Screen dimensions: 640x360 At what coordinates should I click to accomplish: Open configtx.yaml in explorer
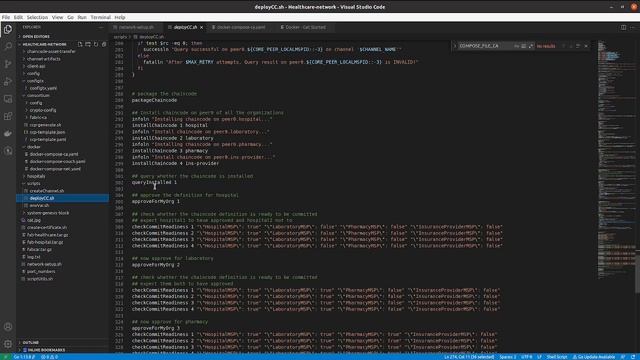pyautogui.click(x=43, y=88)
